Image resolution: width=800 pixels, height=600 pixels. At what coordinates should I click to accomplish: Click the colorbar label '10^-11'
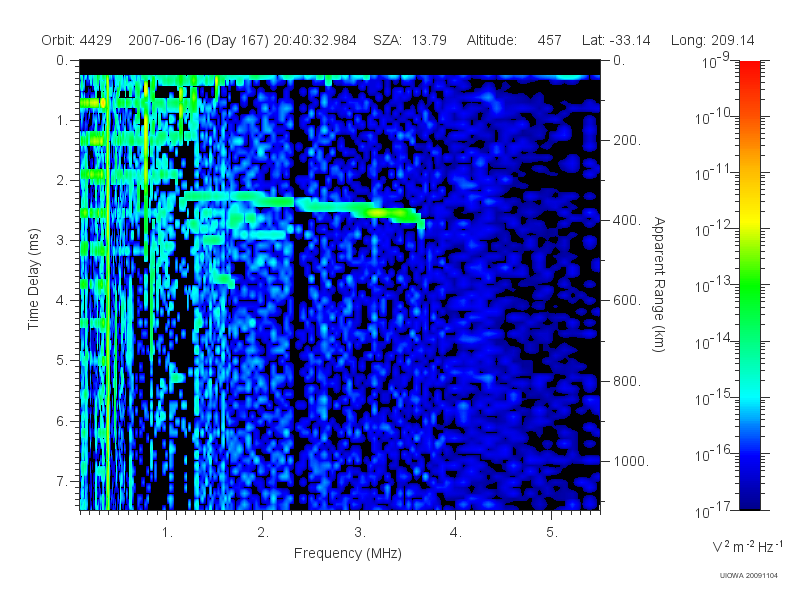click(714, 173)
